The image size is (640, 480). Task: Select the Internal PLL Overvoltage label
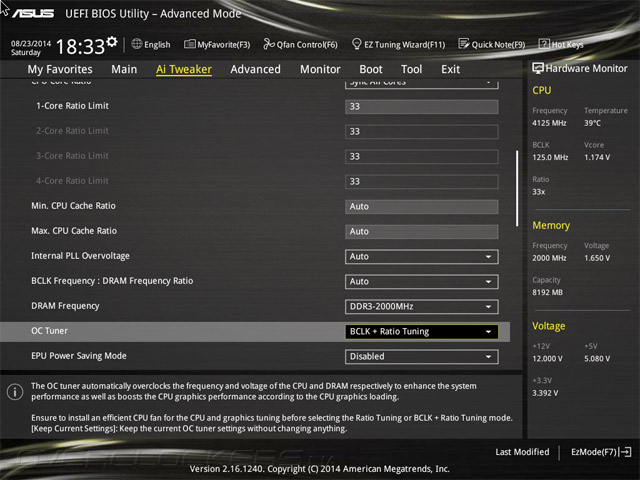coord(80,256)
